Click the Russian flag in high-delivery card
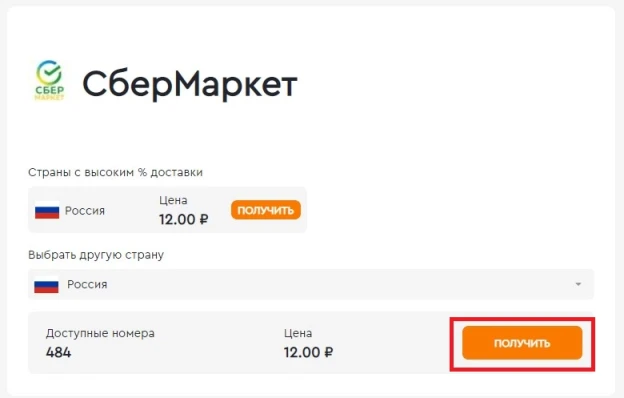624x398 pixels. coord(47,210)
